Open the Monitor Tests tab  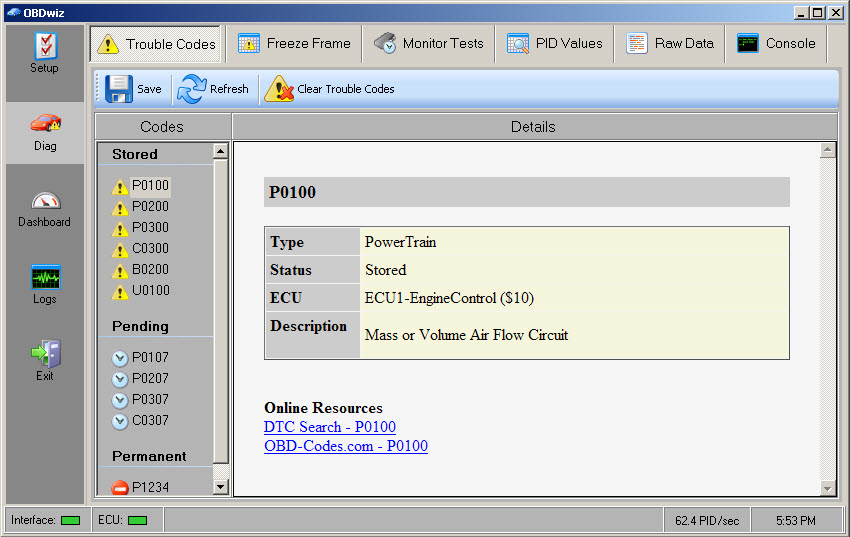428,44
